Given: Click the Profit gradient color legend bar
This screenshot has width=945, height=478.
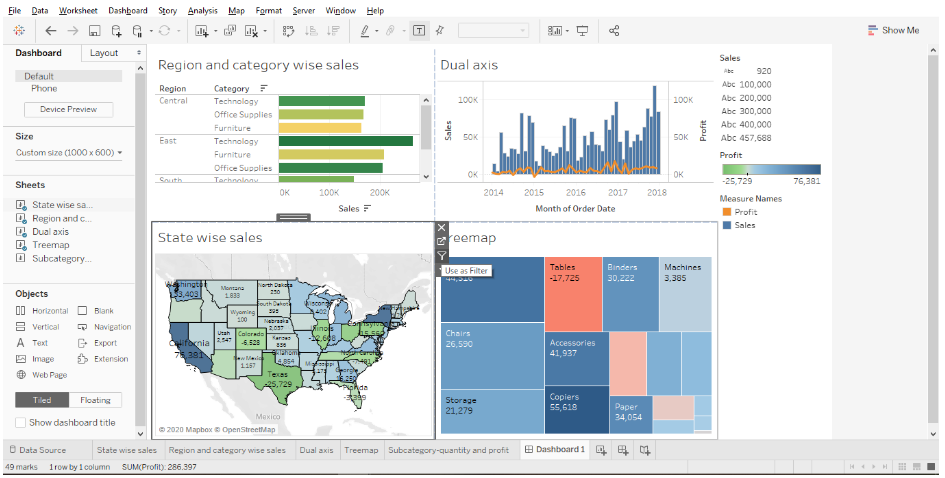Looking at the screenshot, I should (769, 169).
